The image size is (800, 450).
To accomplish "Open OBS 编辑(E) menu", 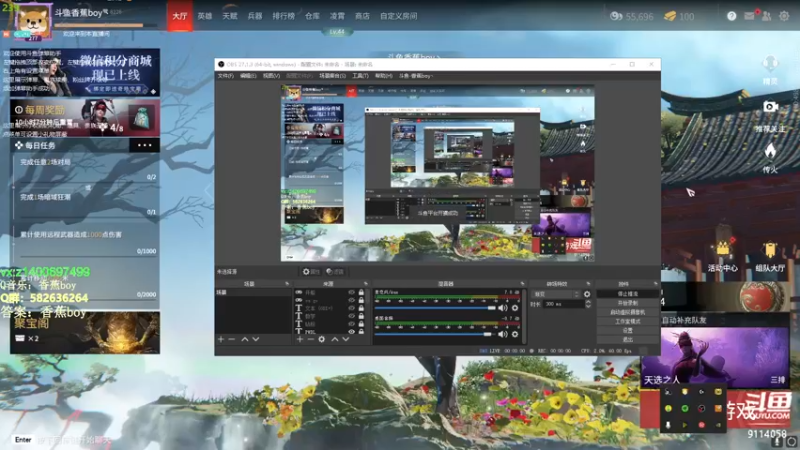I will click(x=248, y=76).
